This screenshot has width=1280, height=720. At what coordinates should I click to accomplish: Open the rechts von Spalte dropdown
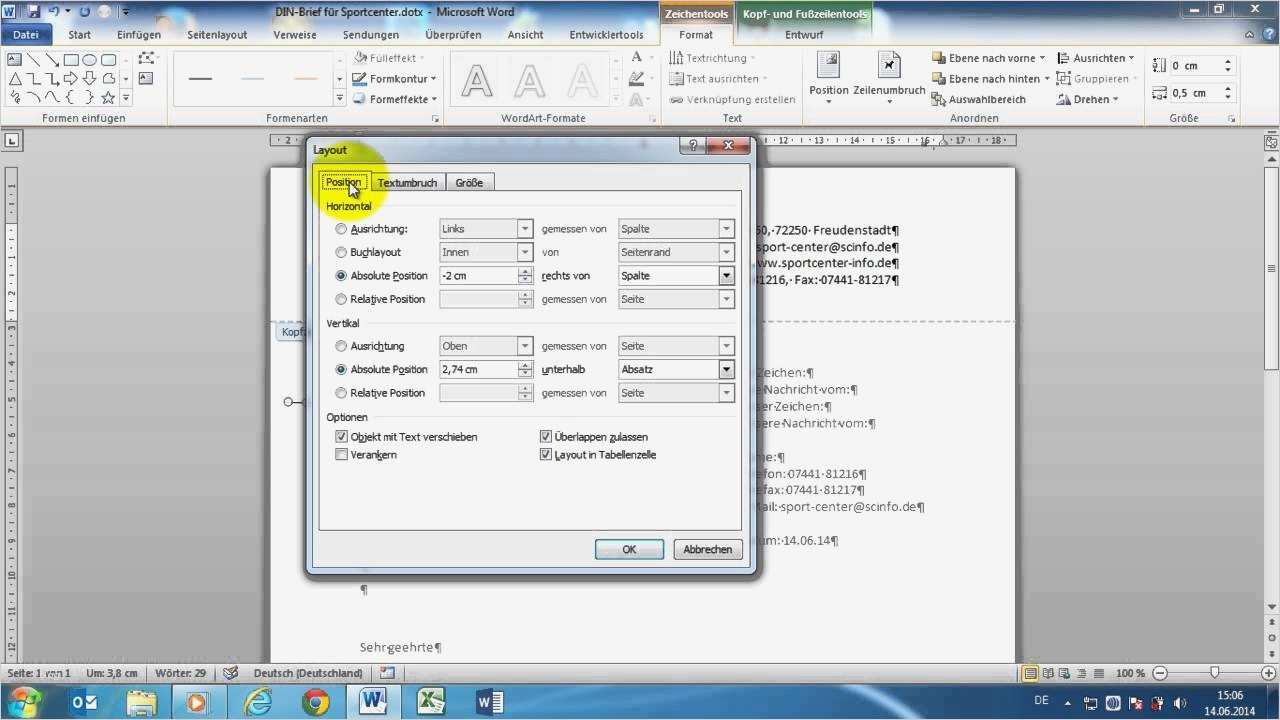726,275
